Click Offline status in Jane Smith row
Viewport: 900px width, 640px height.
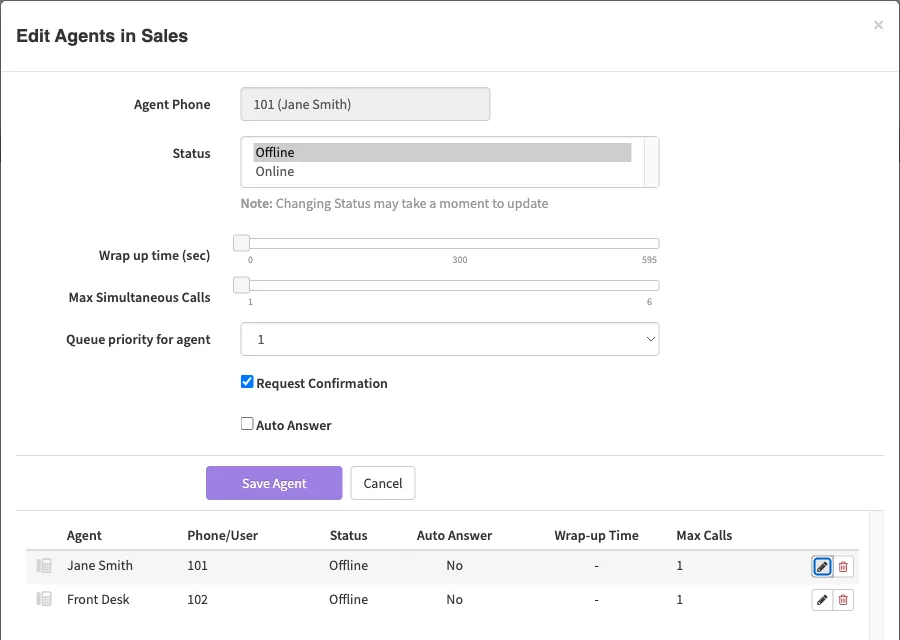348,565
